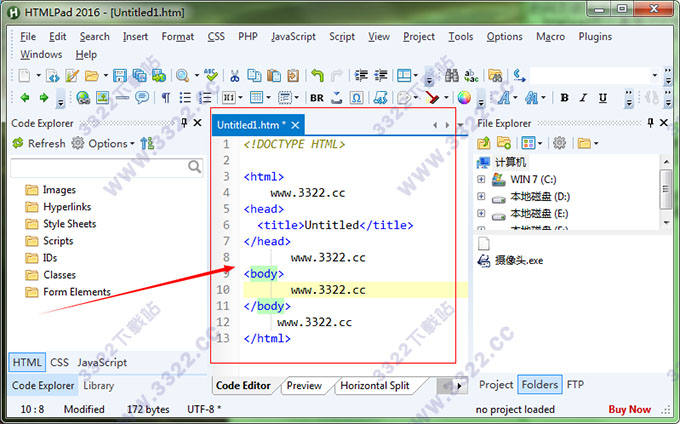Open the search toolbar combo box dropdown
This screenshot has height=424, width=680.
654,75
